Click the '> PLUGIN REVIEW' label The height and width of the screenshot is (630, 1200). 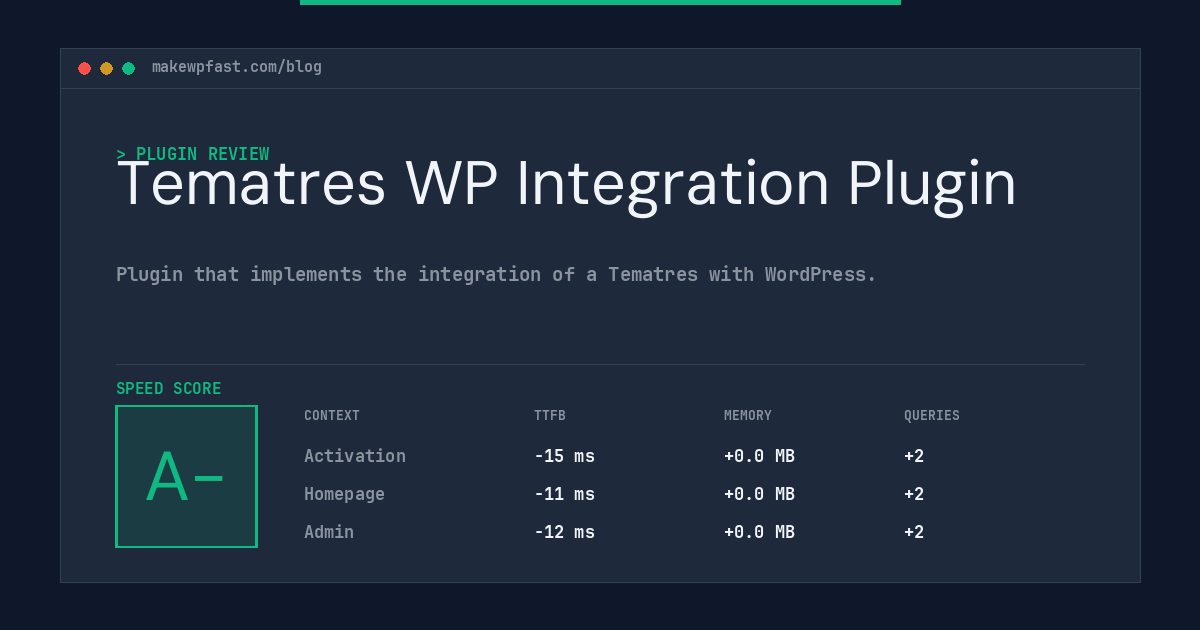click(193, 154)
